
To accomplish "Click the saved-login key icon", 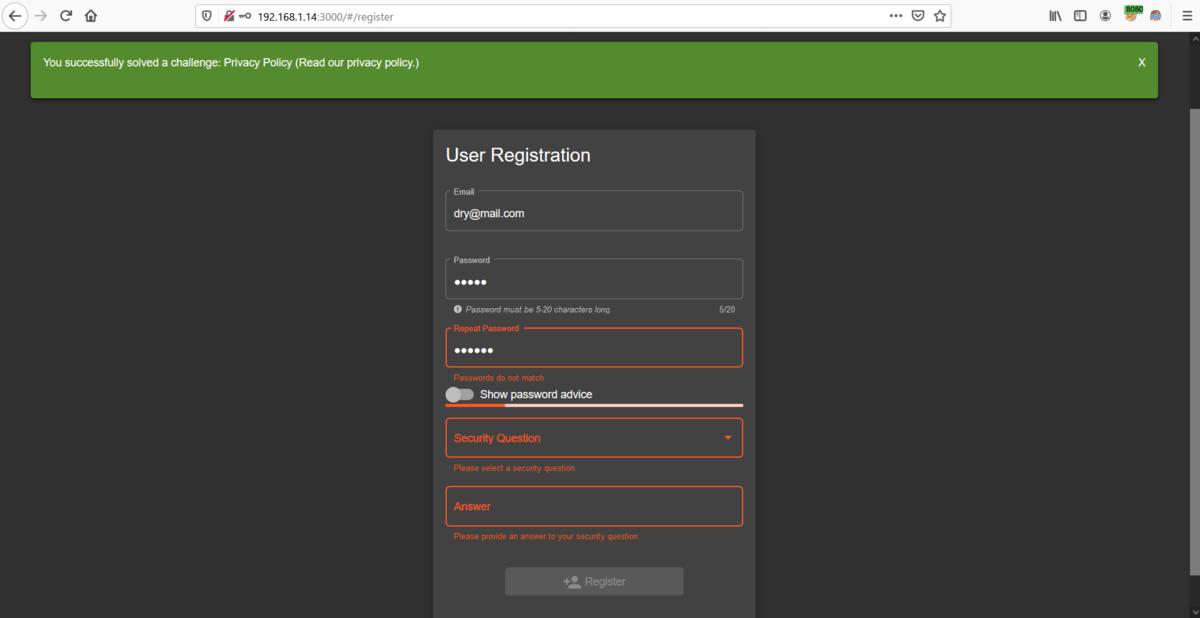I will click(x=245, y=16).
